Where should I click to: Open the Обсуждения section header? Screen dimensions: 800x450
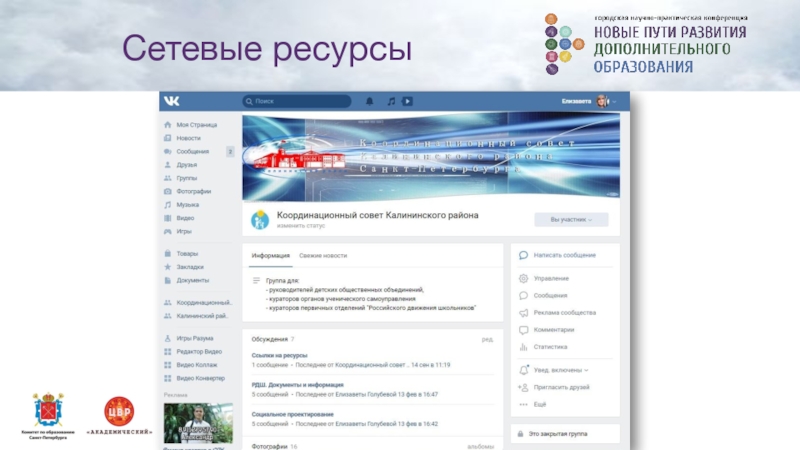[x=269, y=339]
